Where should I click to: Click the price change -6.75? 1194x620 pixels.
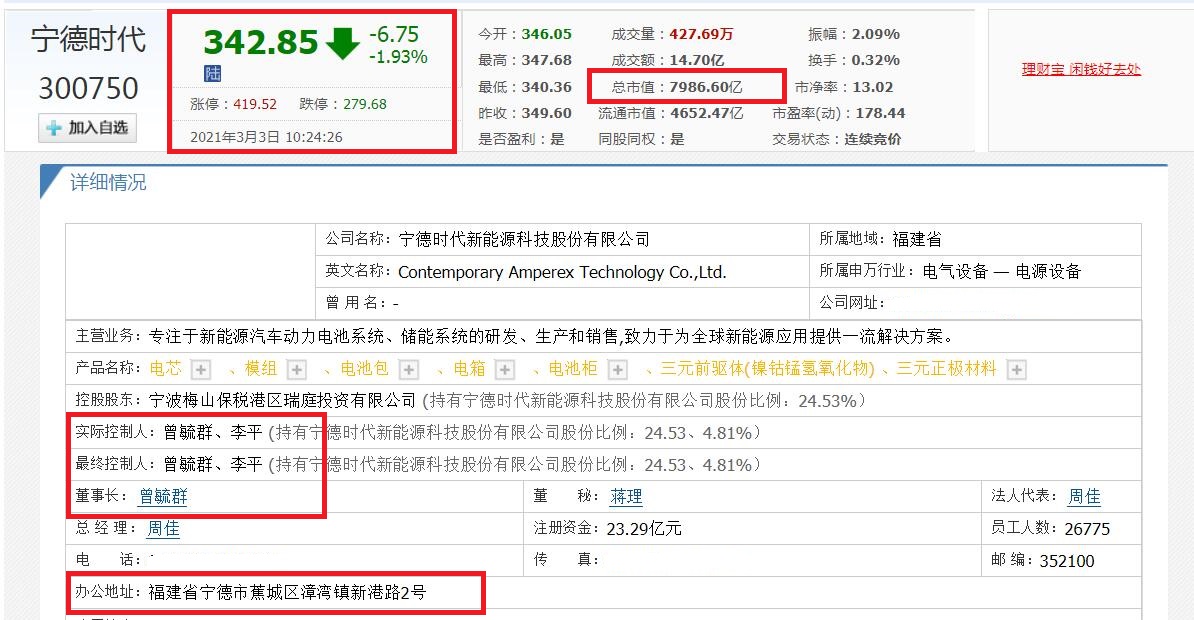(x=394, y=34)
